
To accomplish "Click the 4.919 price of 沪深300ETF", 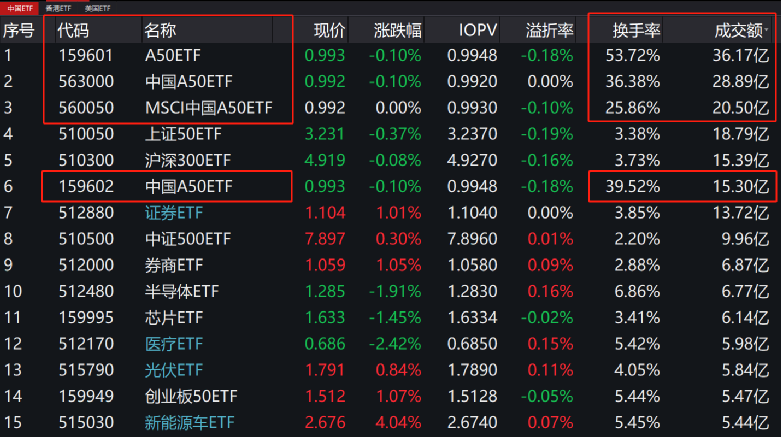I will click(325, 160).
